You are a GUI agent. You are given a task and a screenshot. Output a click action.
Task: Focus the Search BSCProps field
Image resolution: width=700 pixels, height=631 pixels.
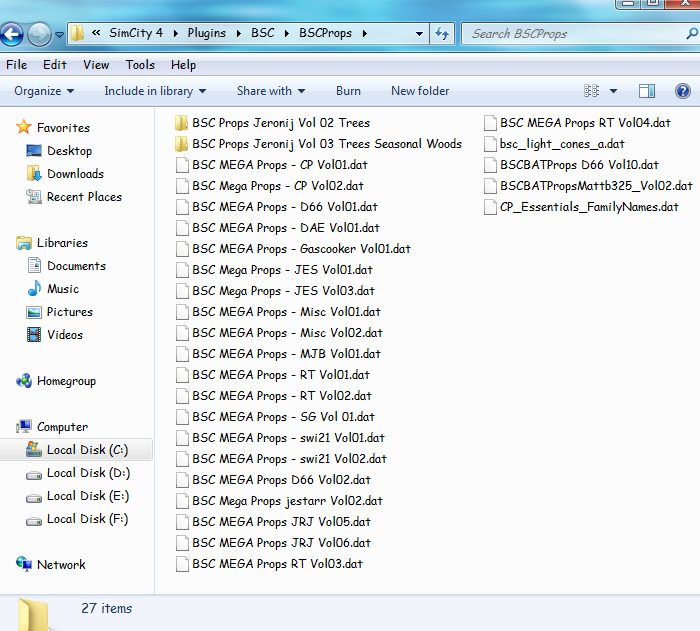580,33
